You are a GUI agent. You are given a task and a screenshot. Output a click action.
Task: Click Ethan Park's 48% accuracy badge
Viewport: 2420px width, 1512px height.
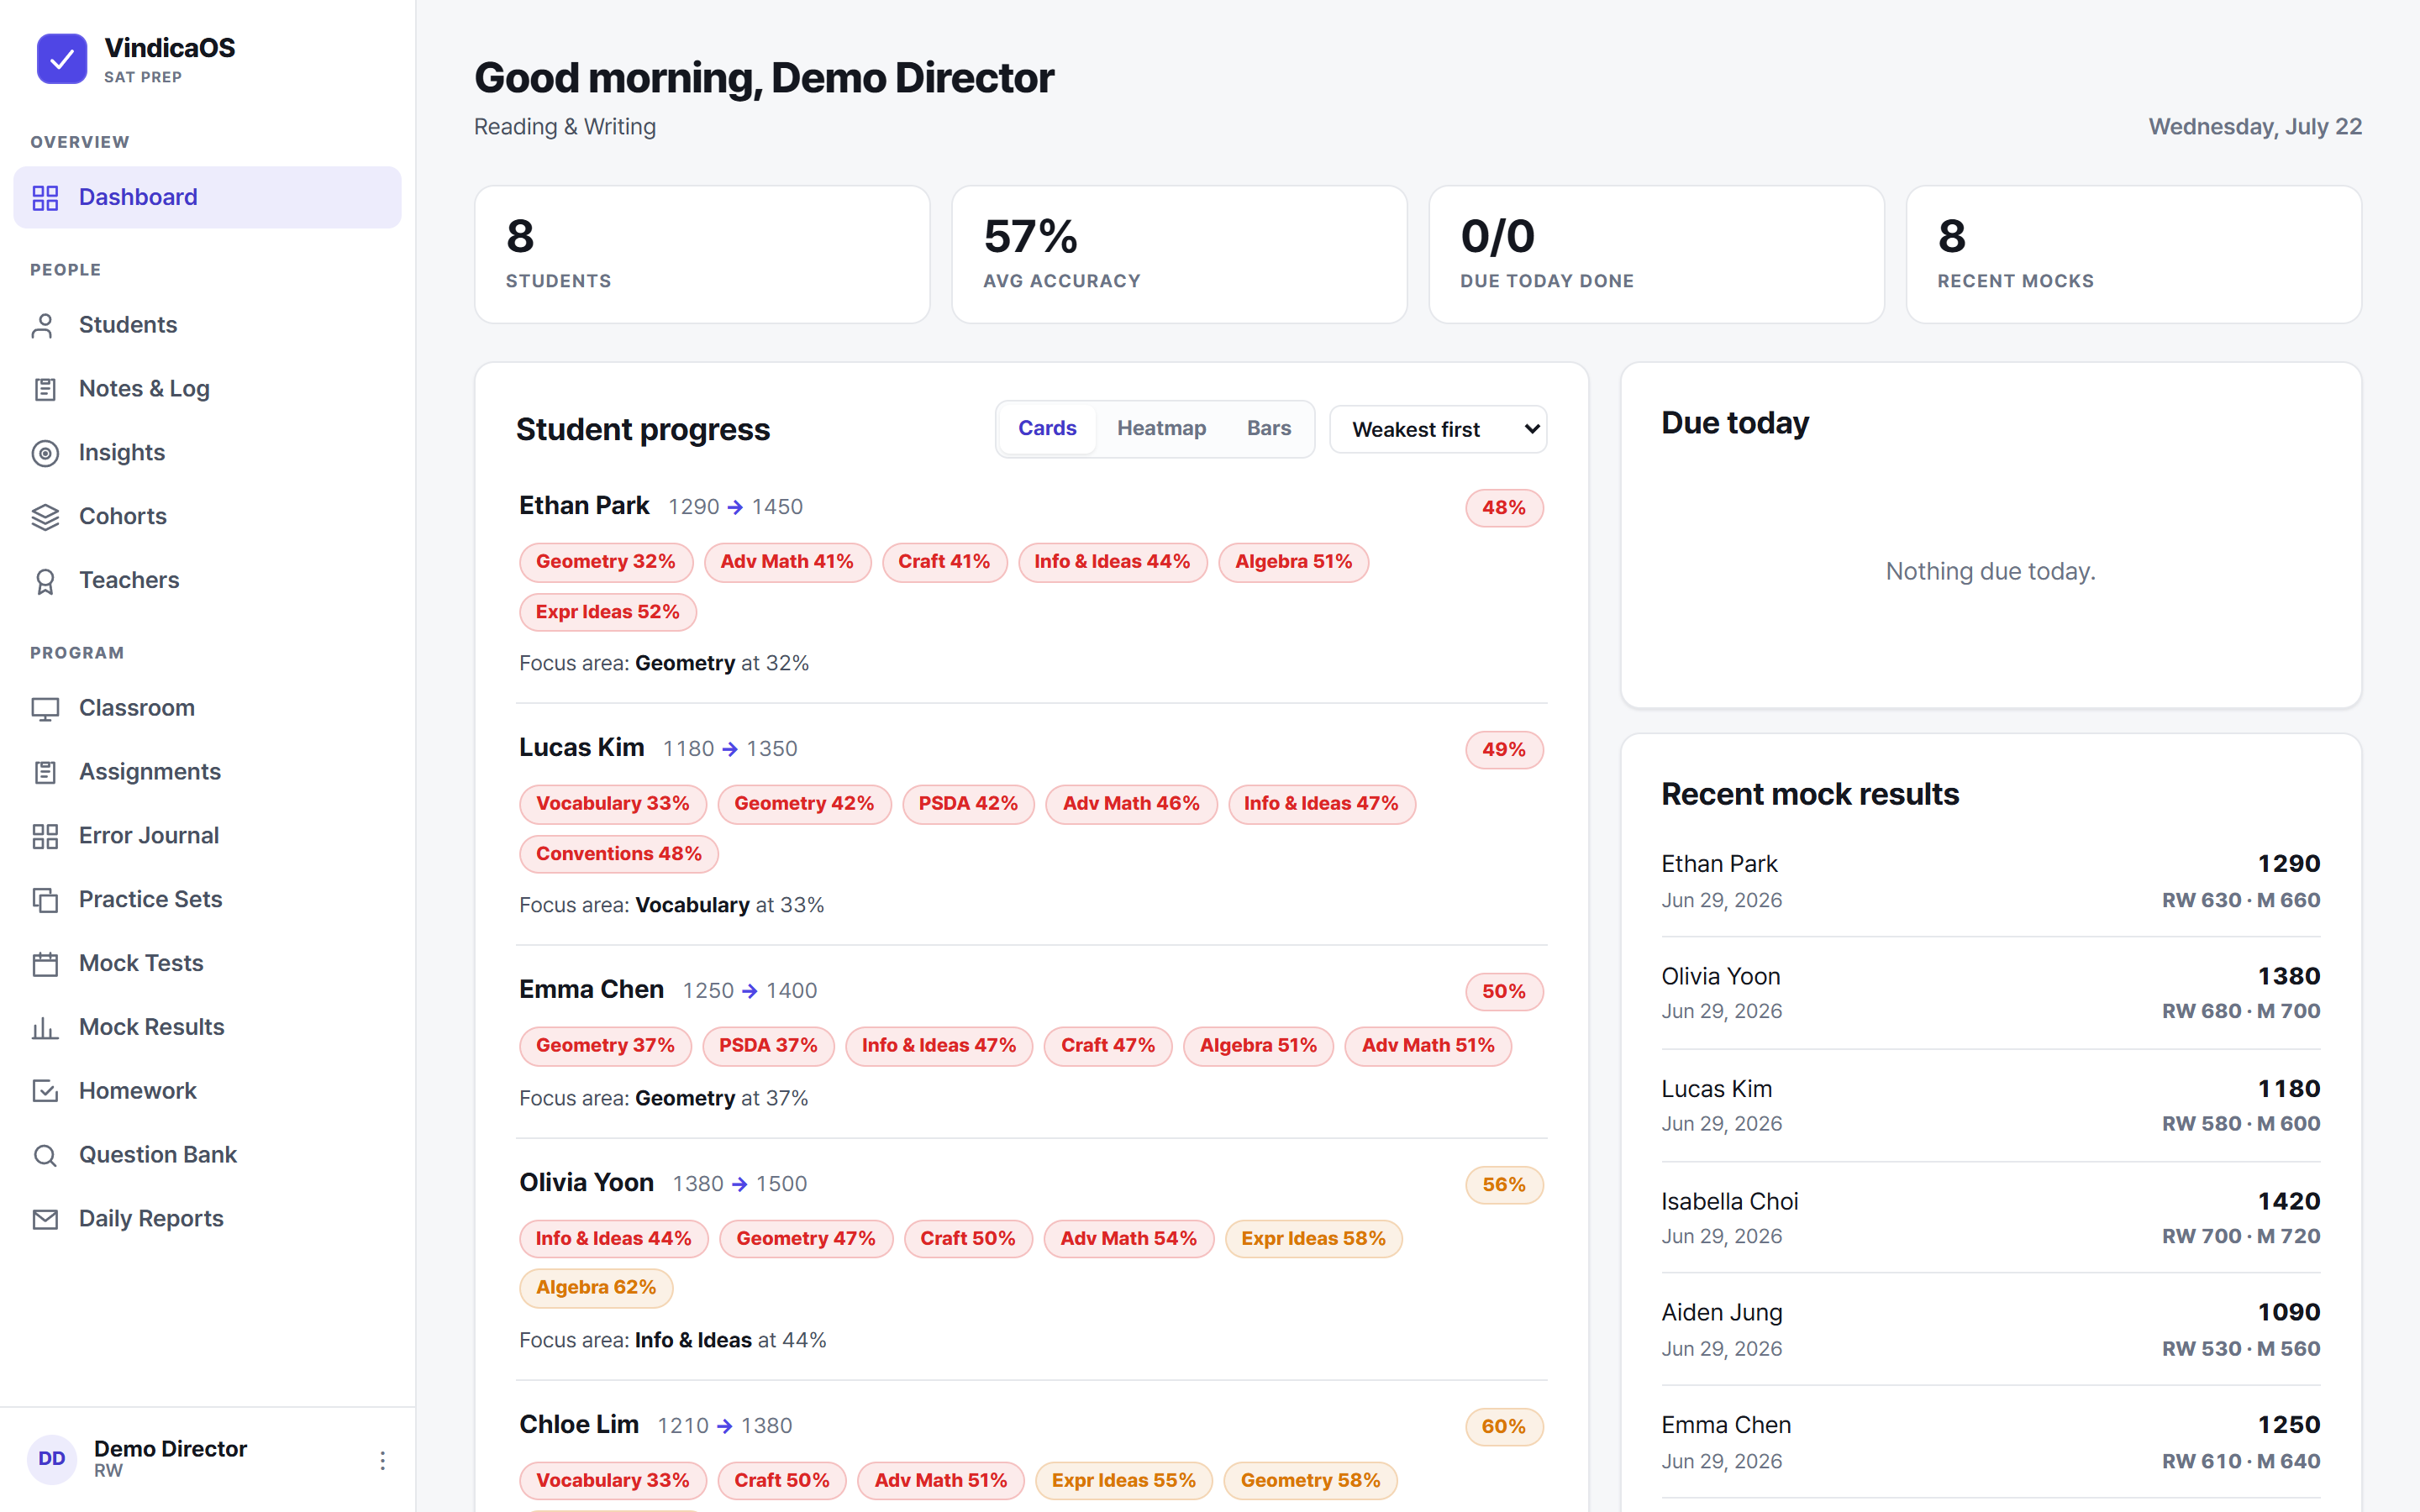tap(1504, 508)
